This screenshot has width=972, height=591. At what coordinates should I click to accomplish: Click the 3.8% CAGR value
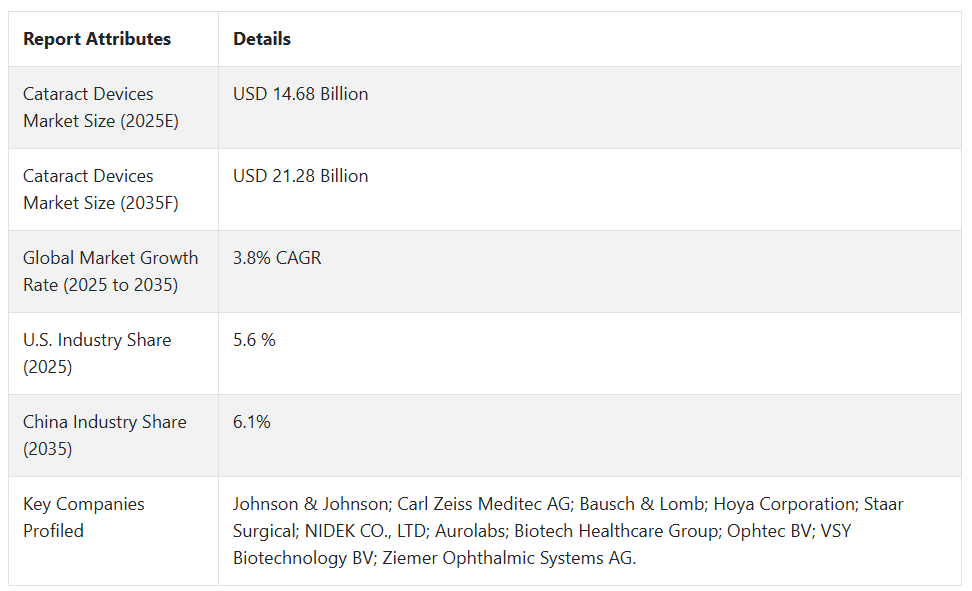point(277,257)
